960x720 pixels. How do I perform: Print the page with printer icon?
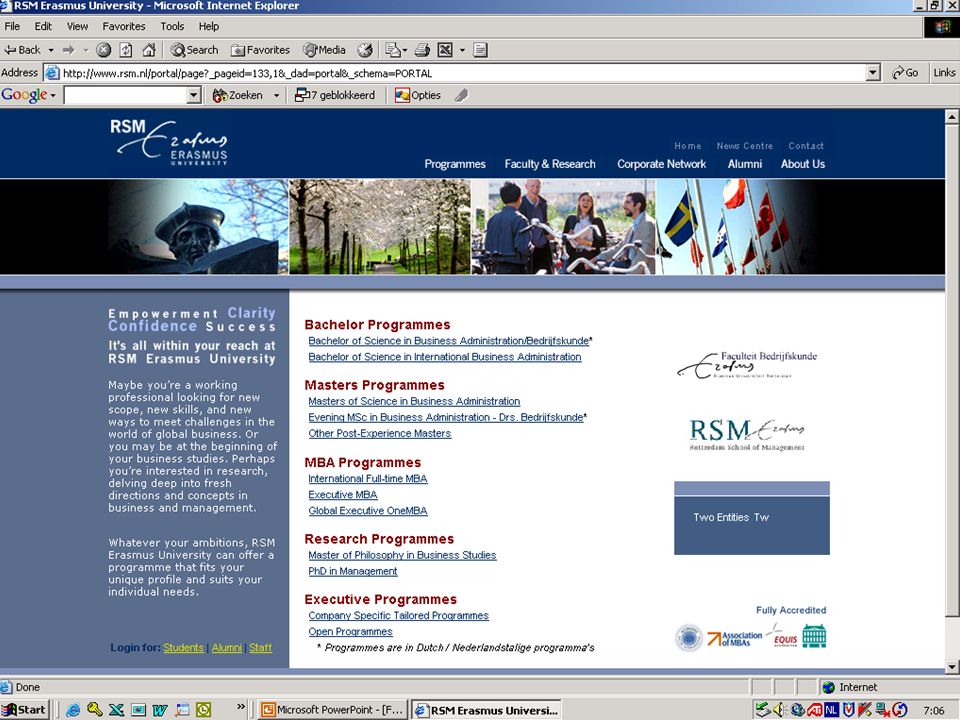point(422,50)
